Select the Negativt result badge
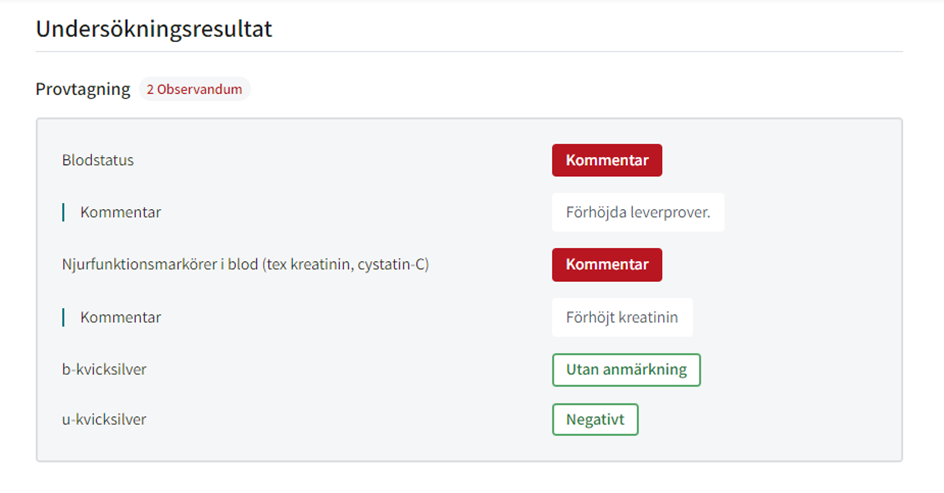The height and width of the screenshot is (493, 944). coord(595,420)
